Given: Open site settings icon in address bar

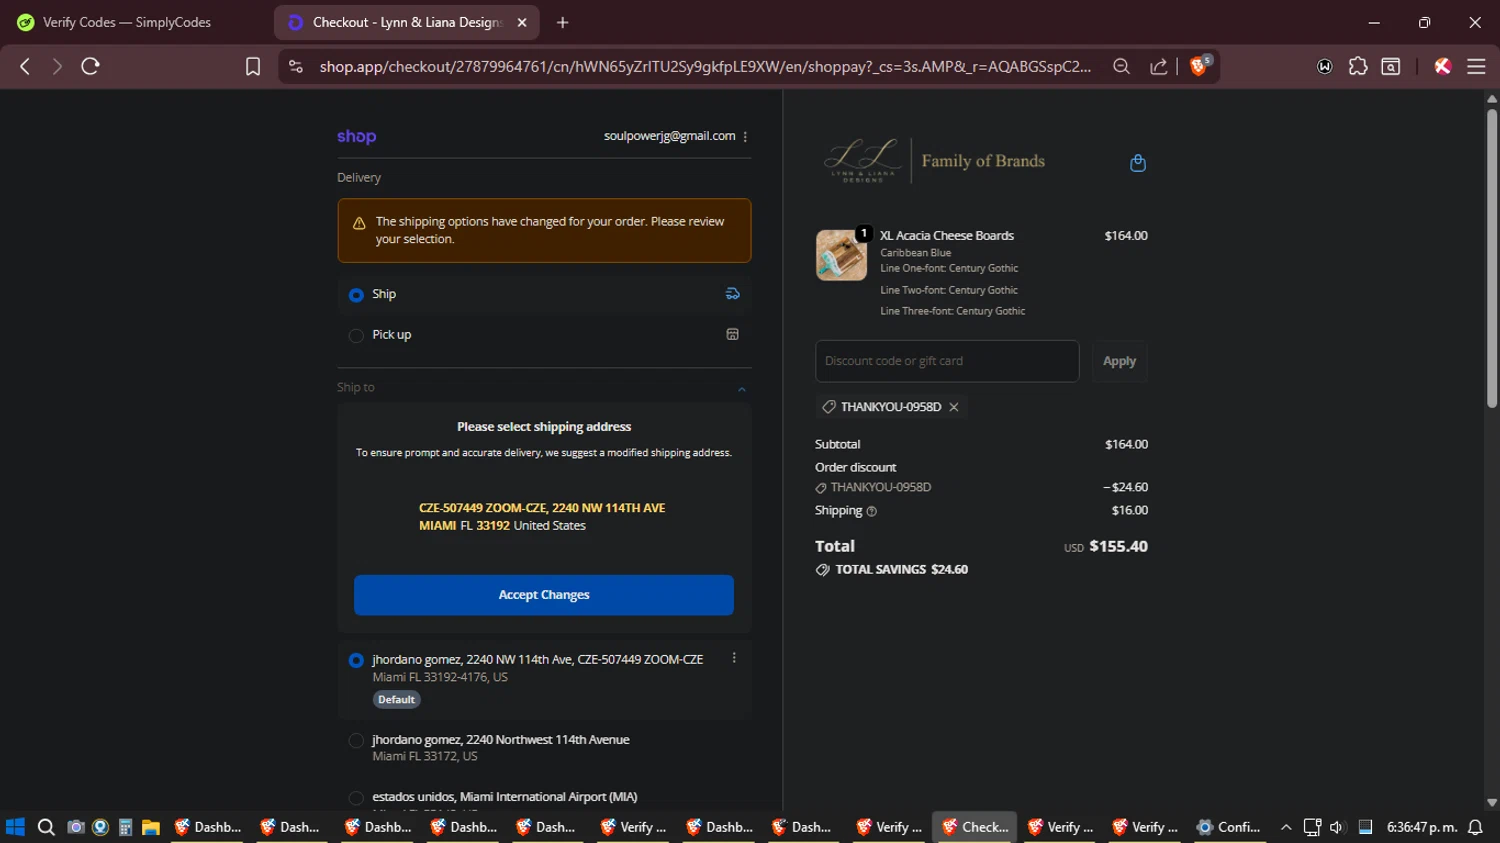Looking at the screenshot, I should (x=295, y=66).
